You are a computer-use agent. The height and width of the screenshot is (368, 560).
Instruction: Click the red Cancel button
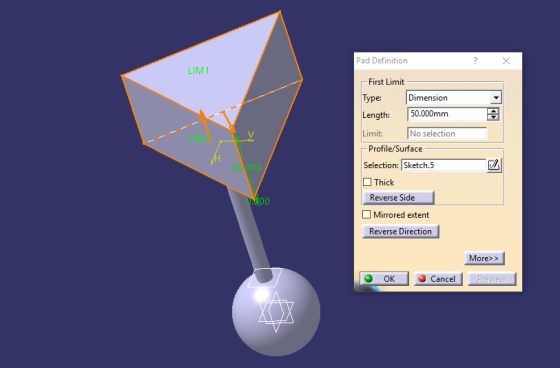point(438,279)
